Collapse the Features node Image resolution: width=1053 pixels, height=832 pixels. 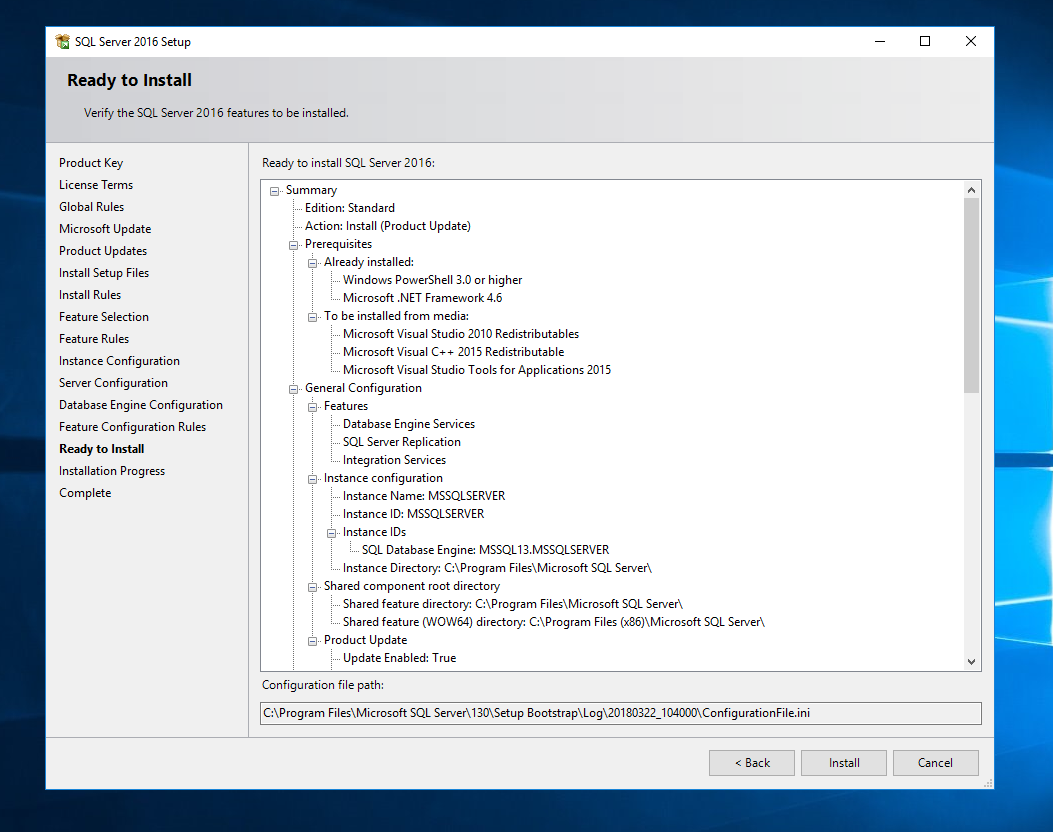(312, 405)
